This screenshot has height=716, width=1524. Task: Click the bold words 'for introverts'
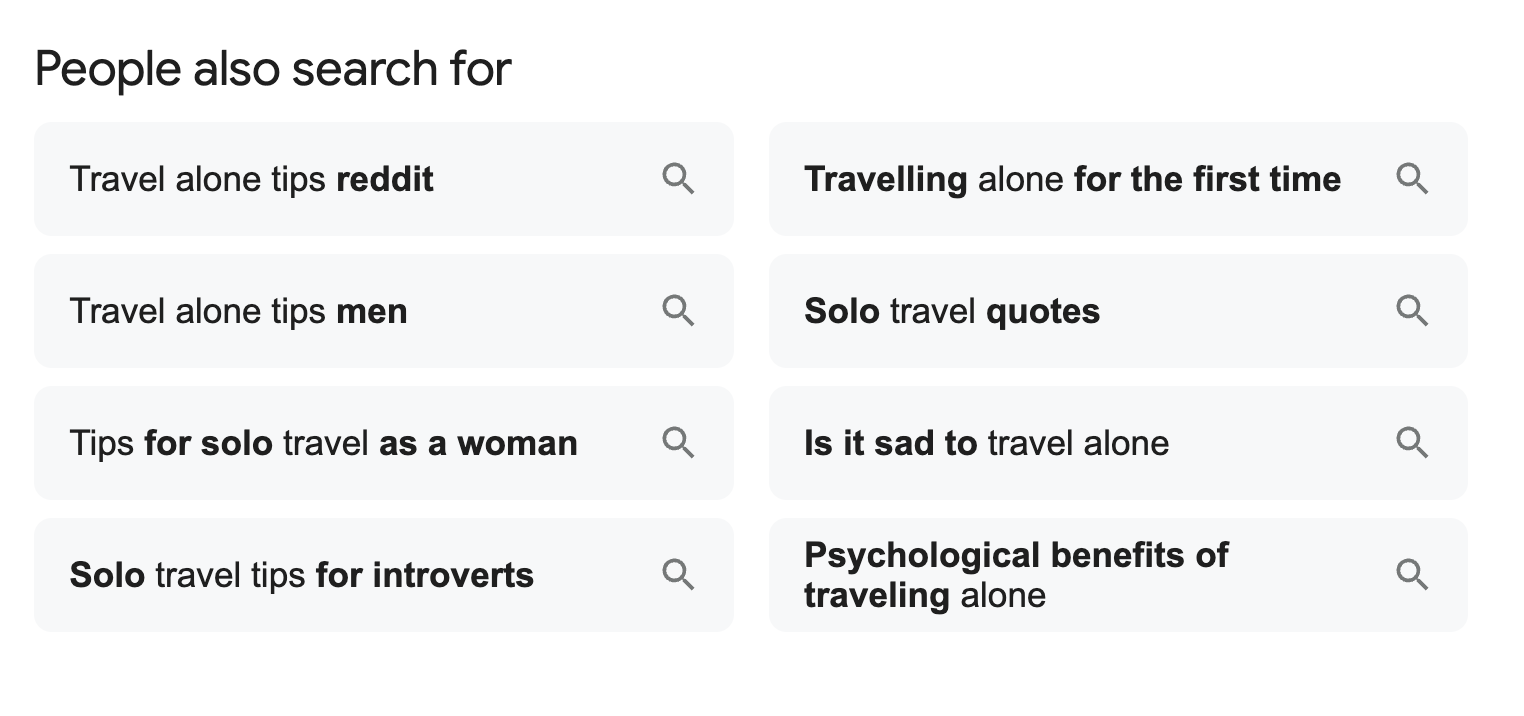pos(424,576)
